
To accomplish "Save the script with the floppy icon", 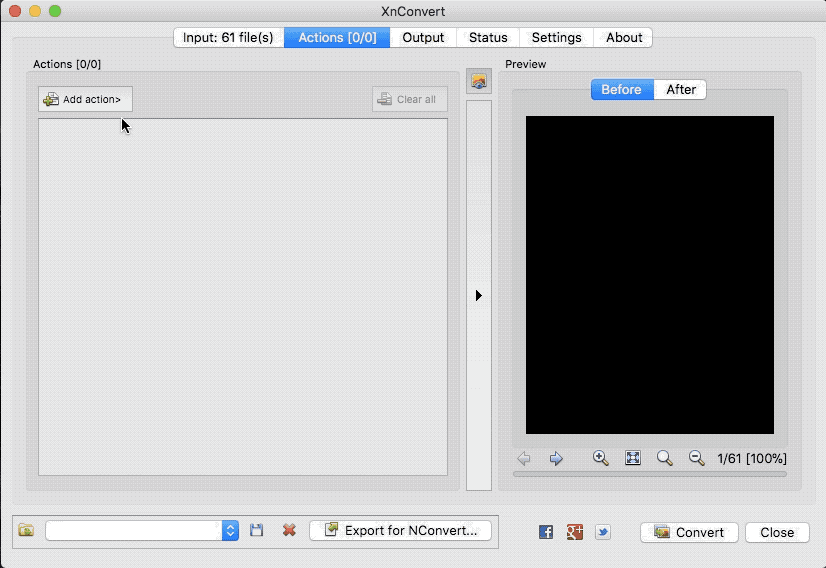I will [x=257, y=530].
